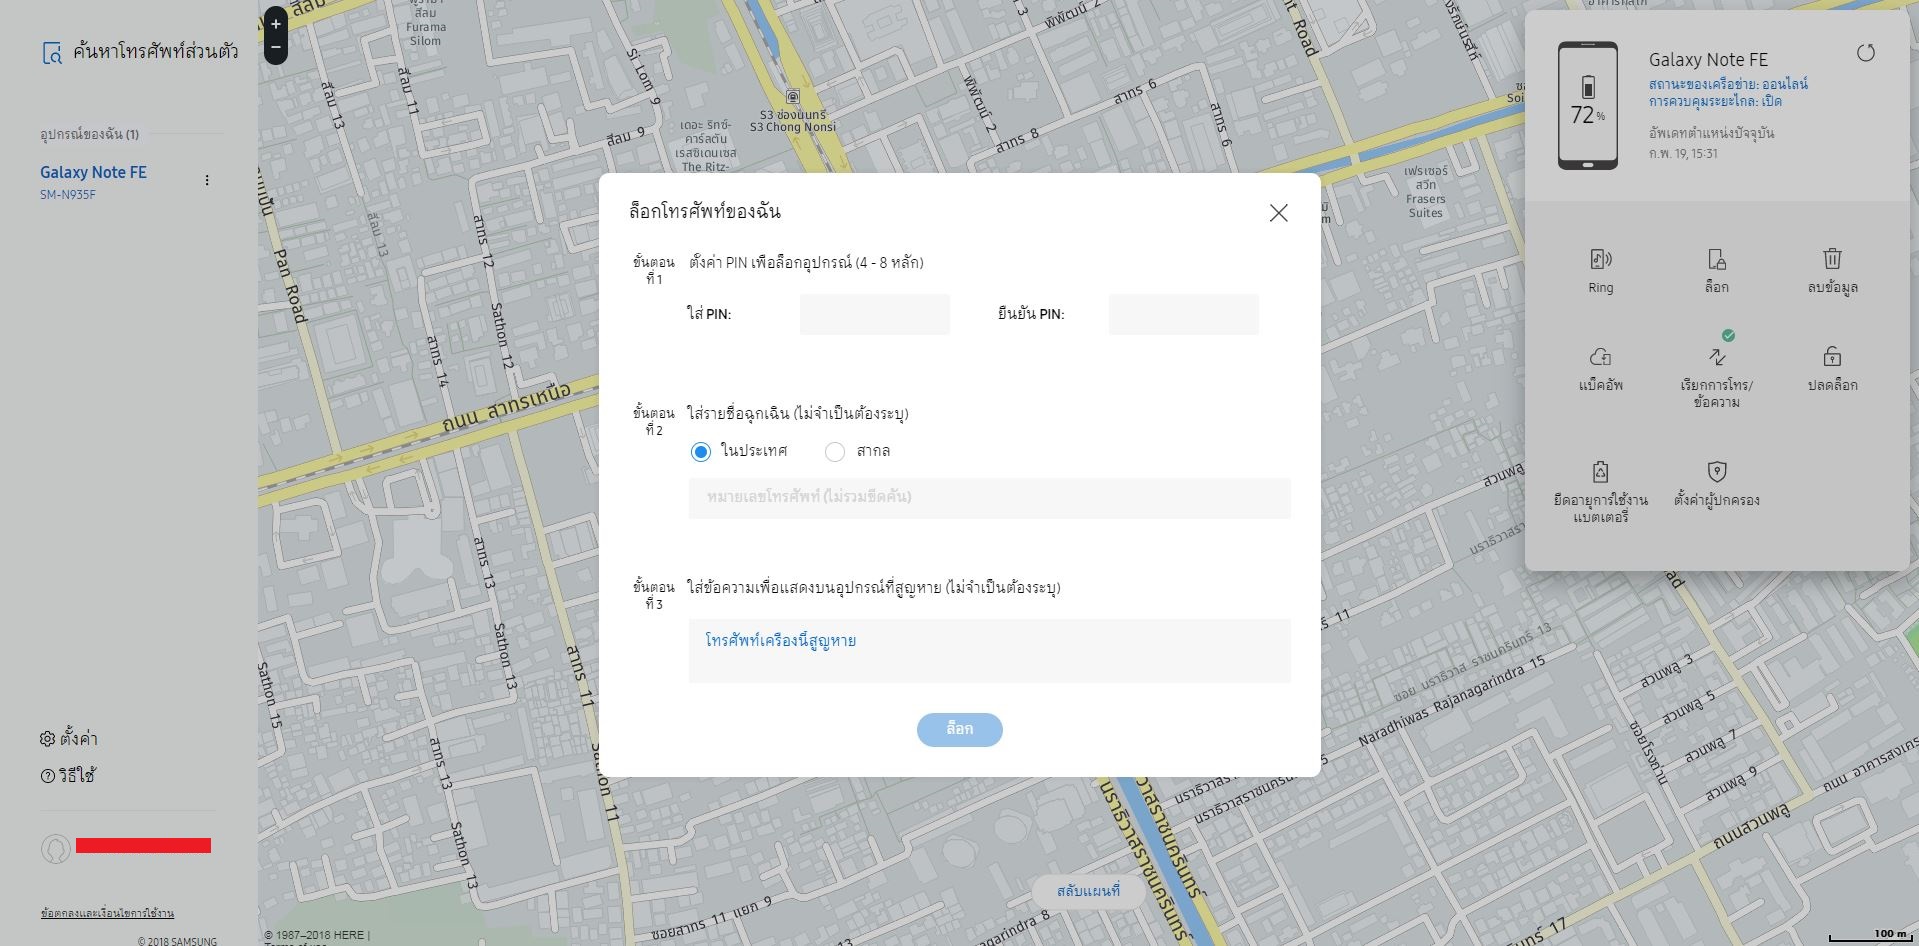Focus the ยืนยัน PIN input field
The width and height of the screenshot is (1919, 946).
click(1183, 314)
